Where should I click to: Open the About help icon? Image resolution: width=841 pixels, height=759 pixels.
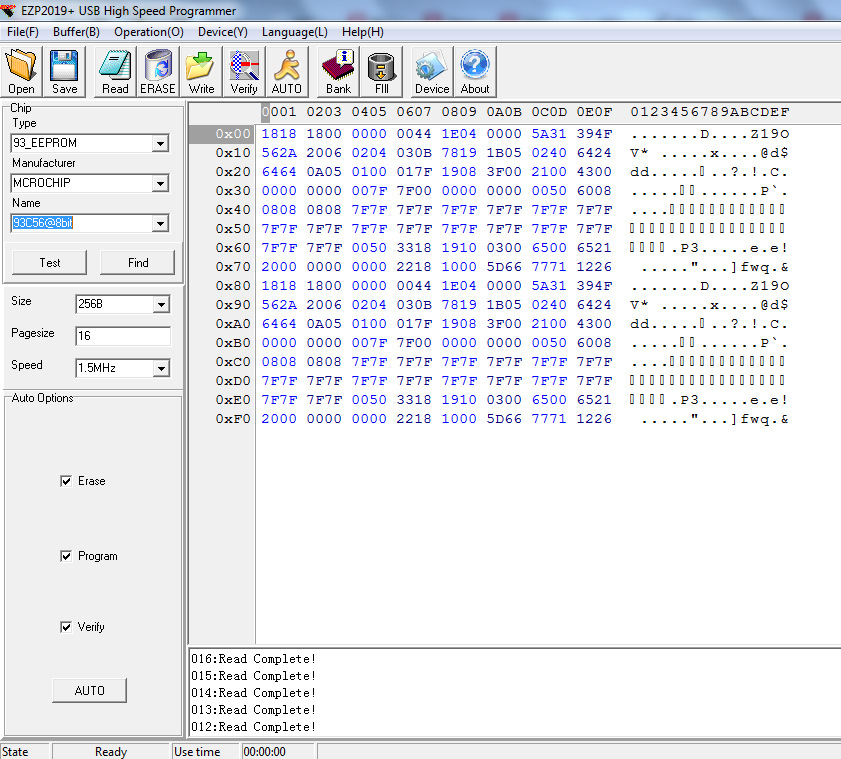click(475, 71)
